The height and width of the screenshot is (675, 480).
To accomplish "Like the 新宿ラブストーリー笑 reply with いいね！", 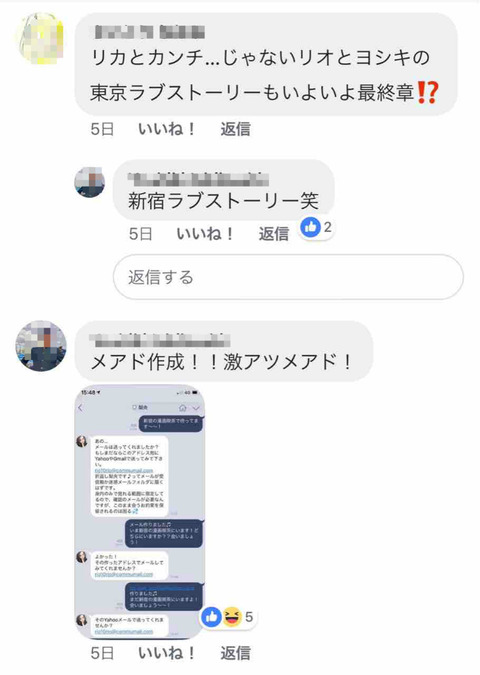I will 205,233.
